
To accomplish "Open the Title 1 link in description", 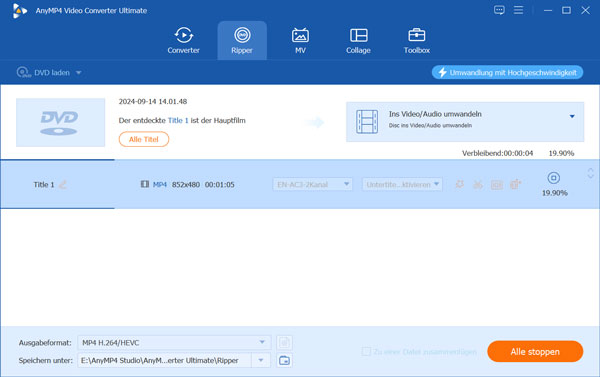I will click(x=178, y=120).
